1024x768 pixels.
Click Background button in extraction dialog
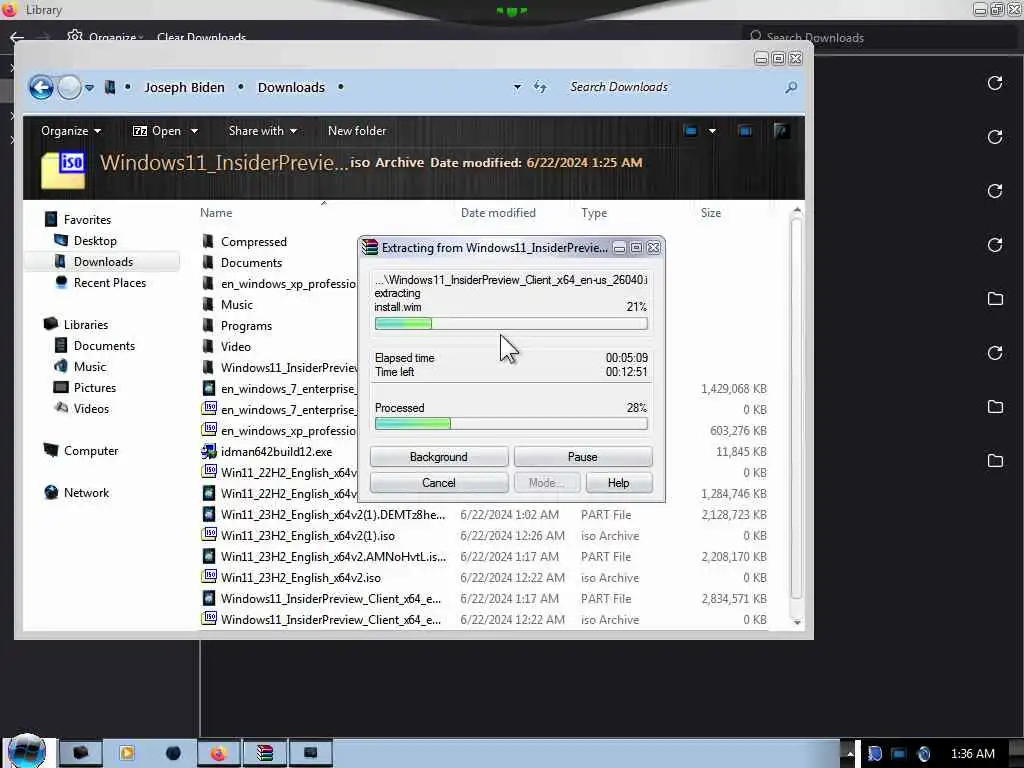pos(438,456)
